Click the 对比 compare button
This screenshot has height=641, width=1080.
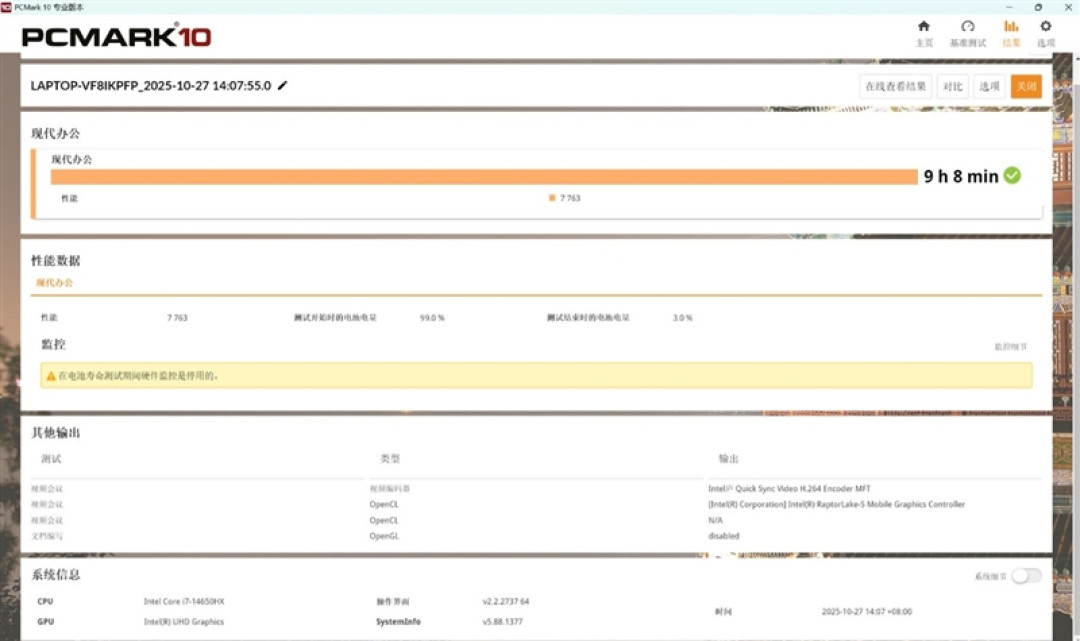pyautogui.click(x=953, y=86)
